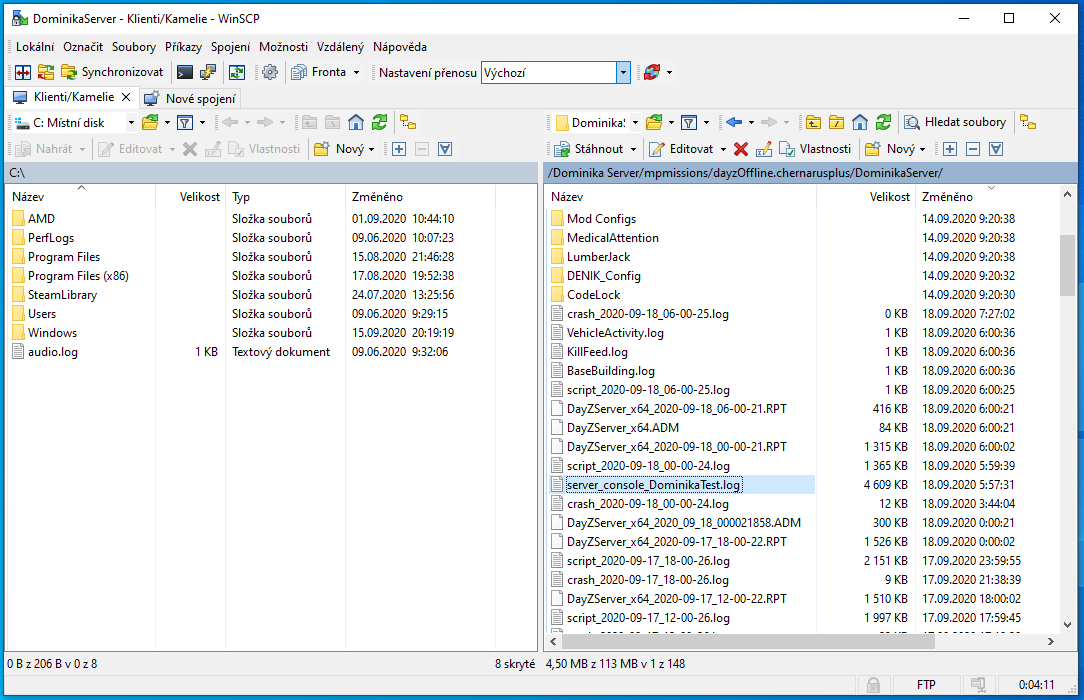This screenshot has width=1084, height=700.
Task: Click Hledat soubory to find files
Action: [955, 122]
